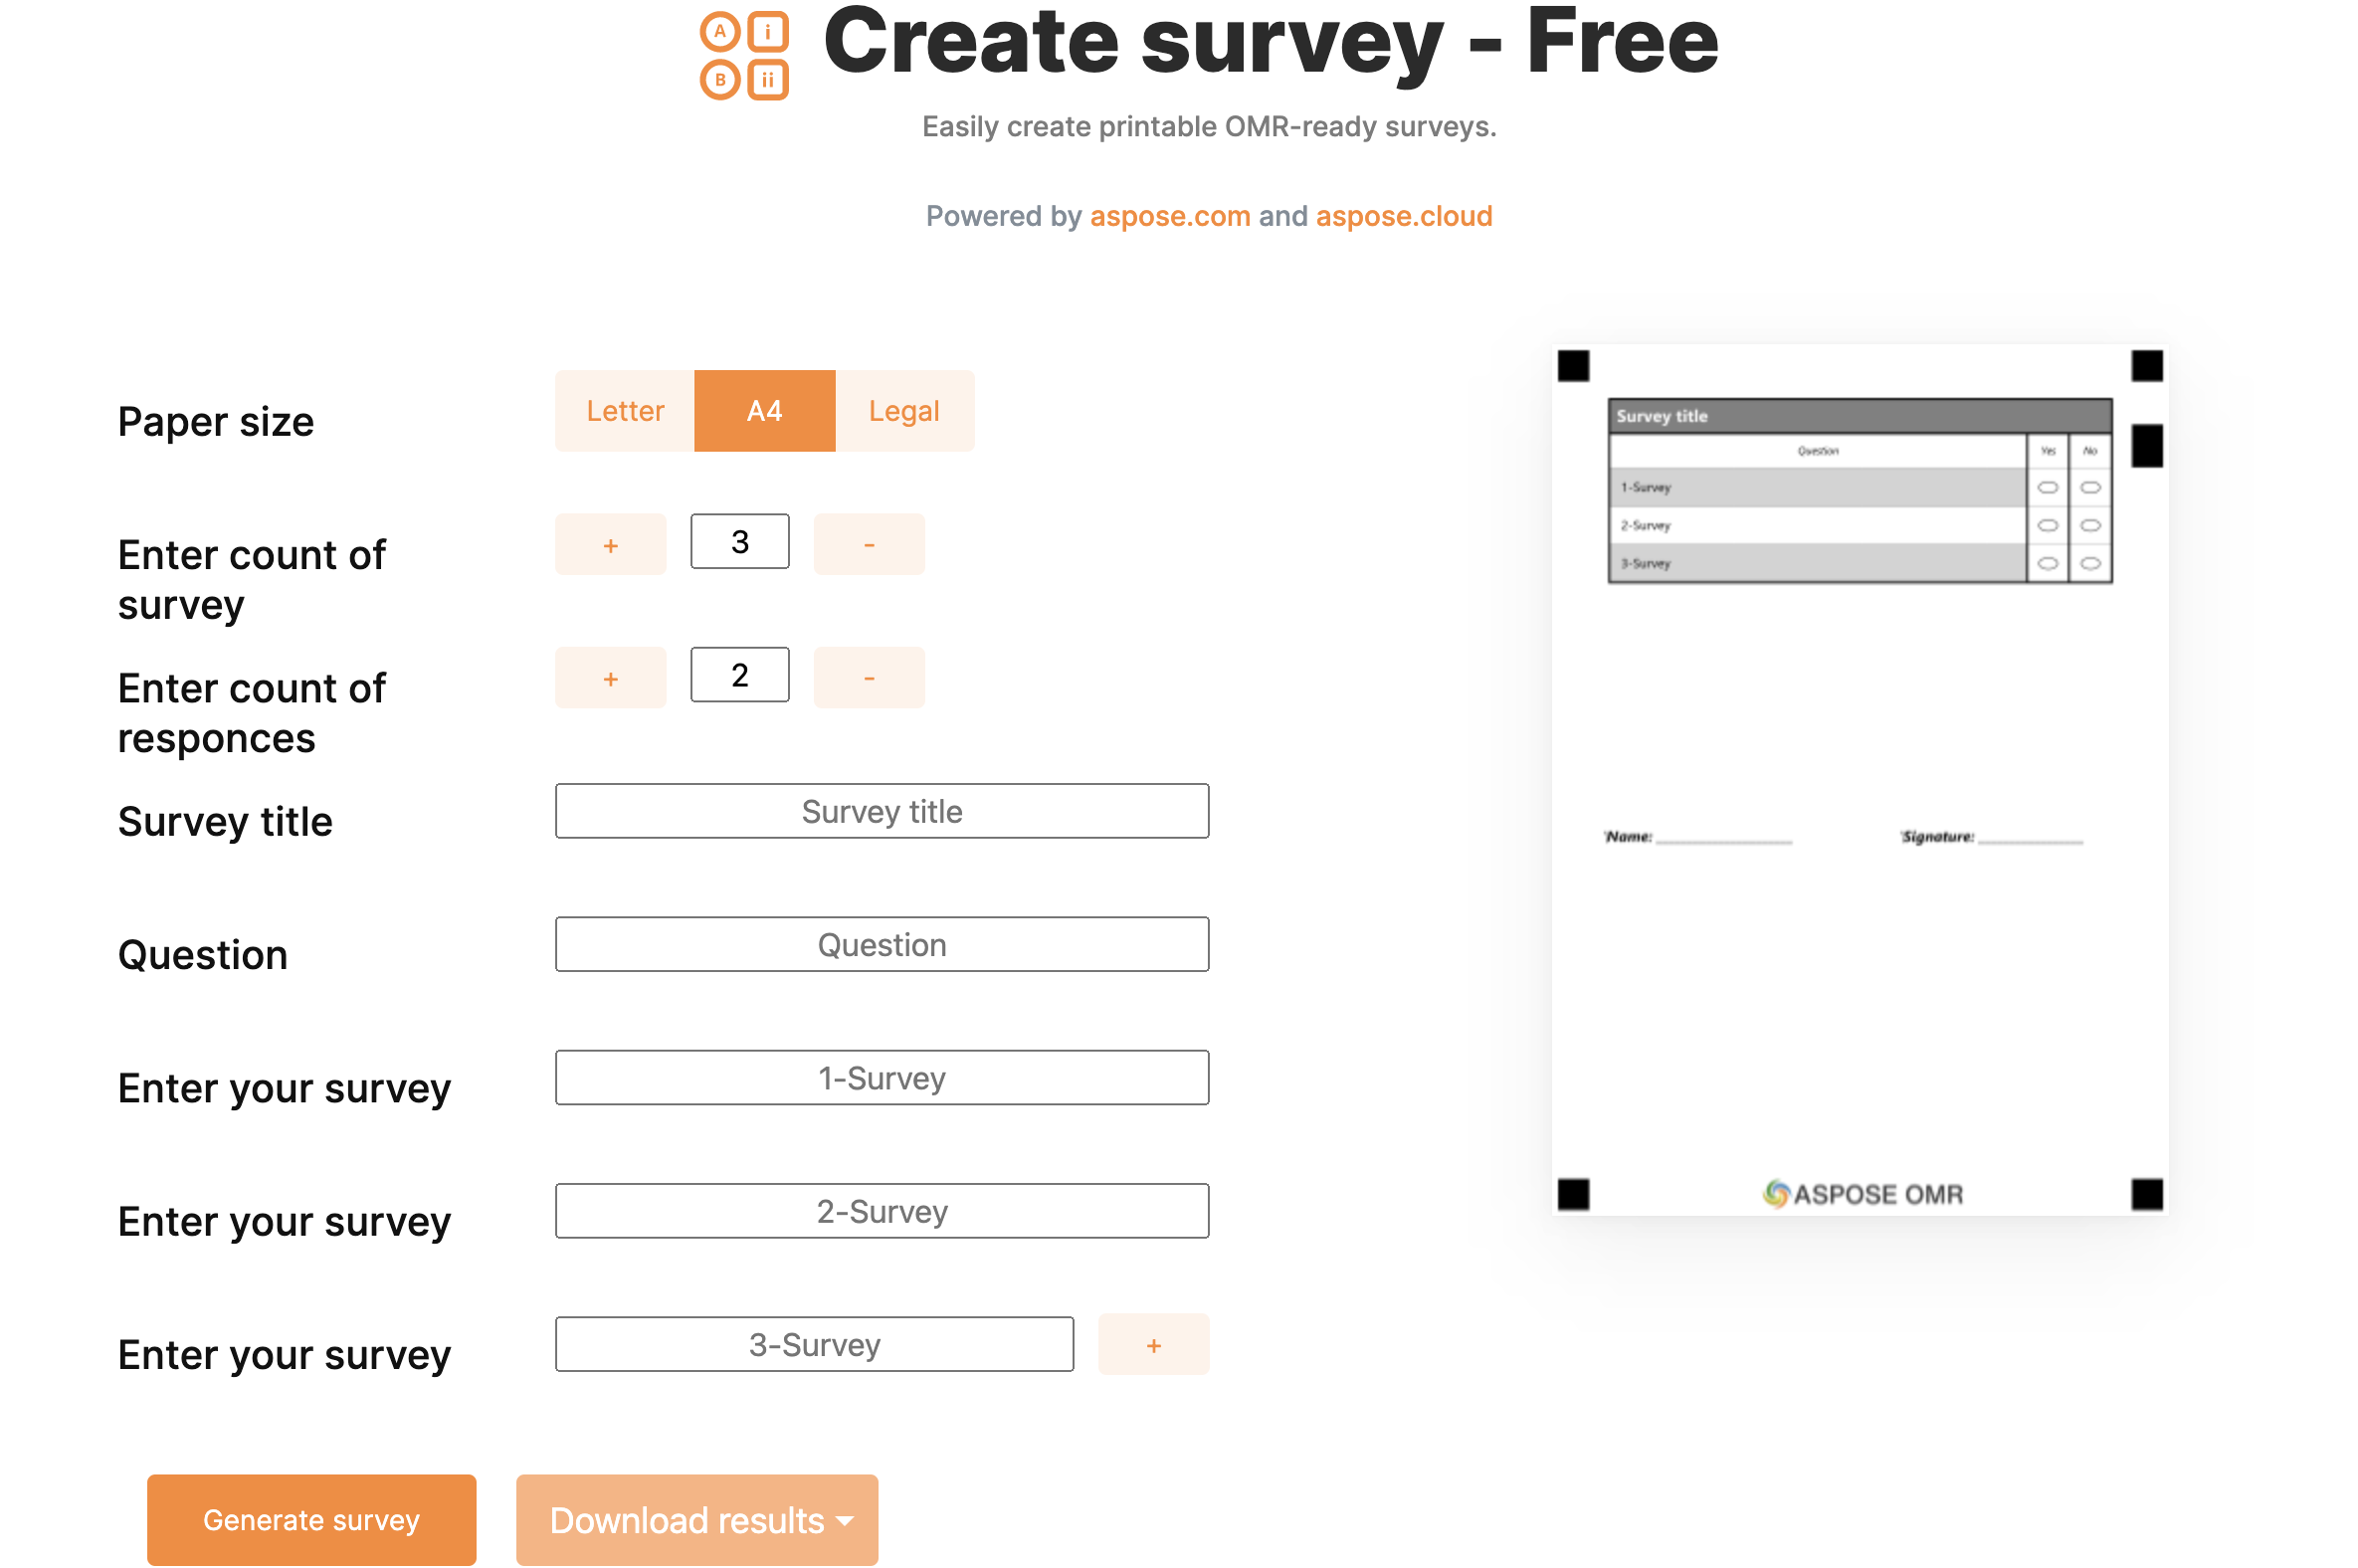Screen dimensions: 2358x1568
Task: Click the Generate survey button
Action: 311,1520
